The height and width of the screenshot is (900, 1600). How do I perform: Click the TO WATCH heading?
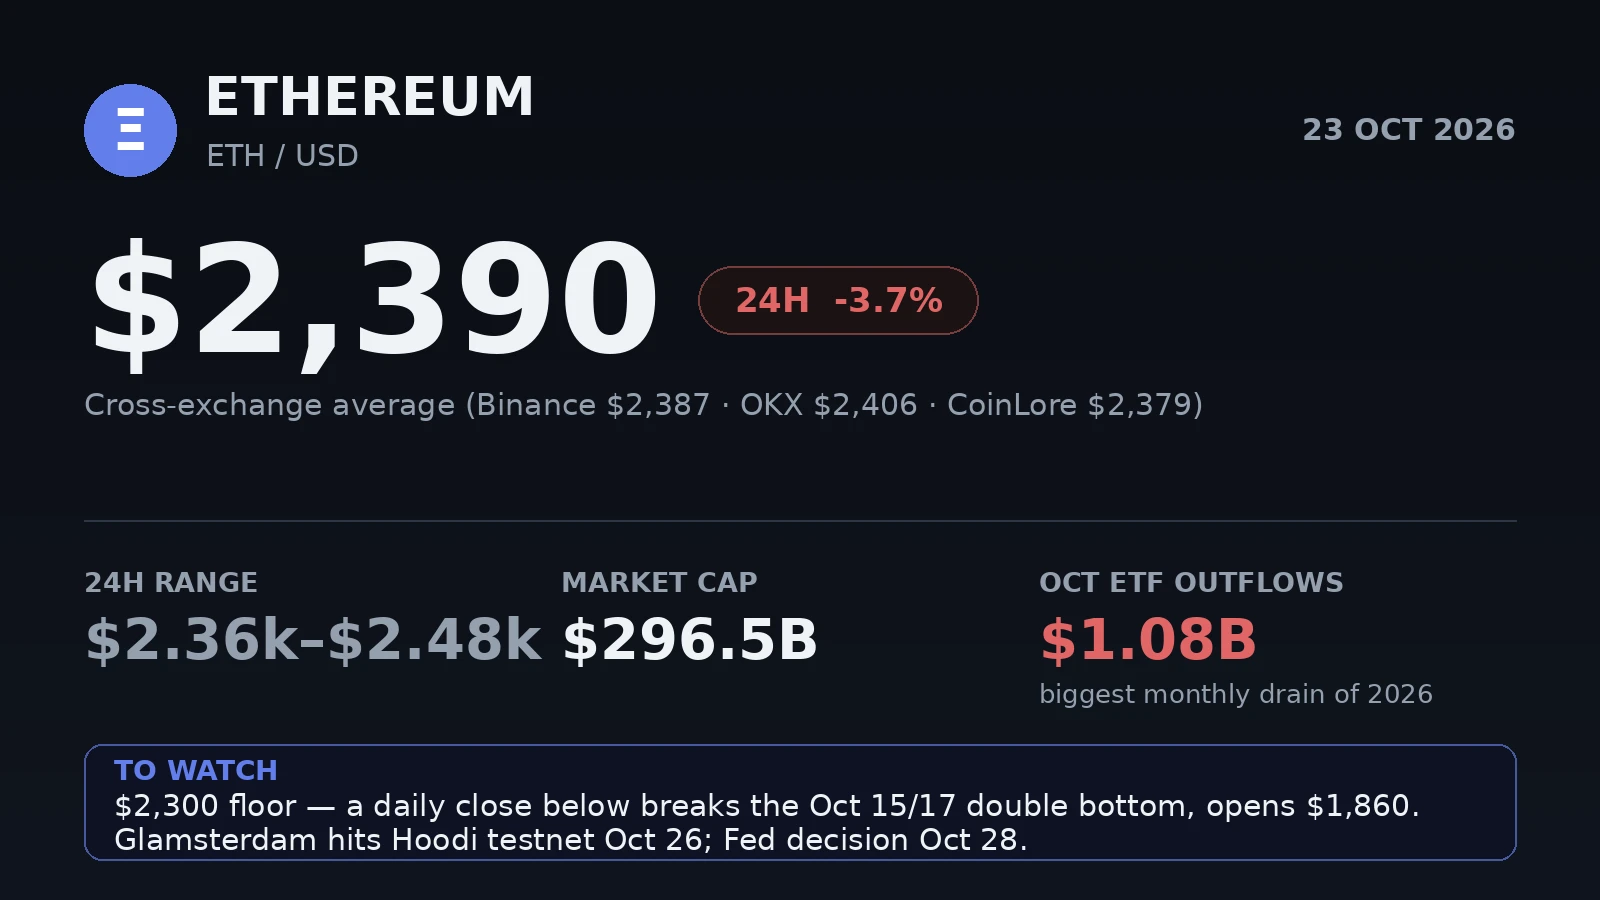point(196,771)
